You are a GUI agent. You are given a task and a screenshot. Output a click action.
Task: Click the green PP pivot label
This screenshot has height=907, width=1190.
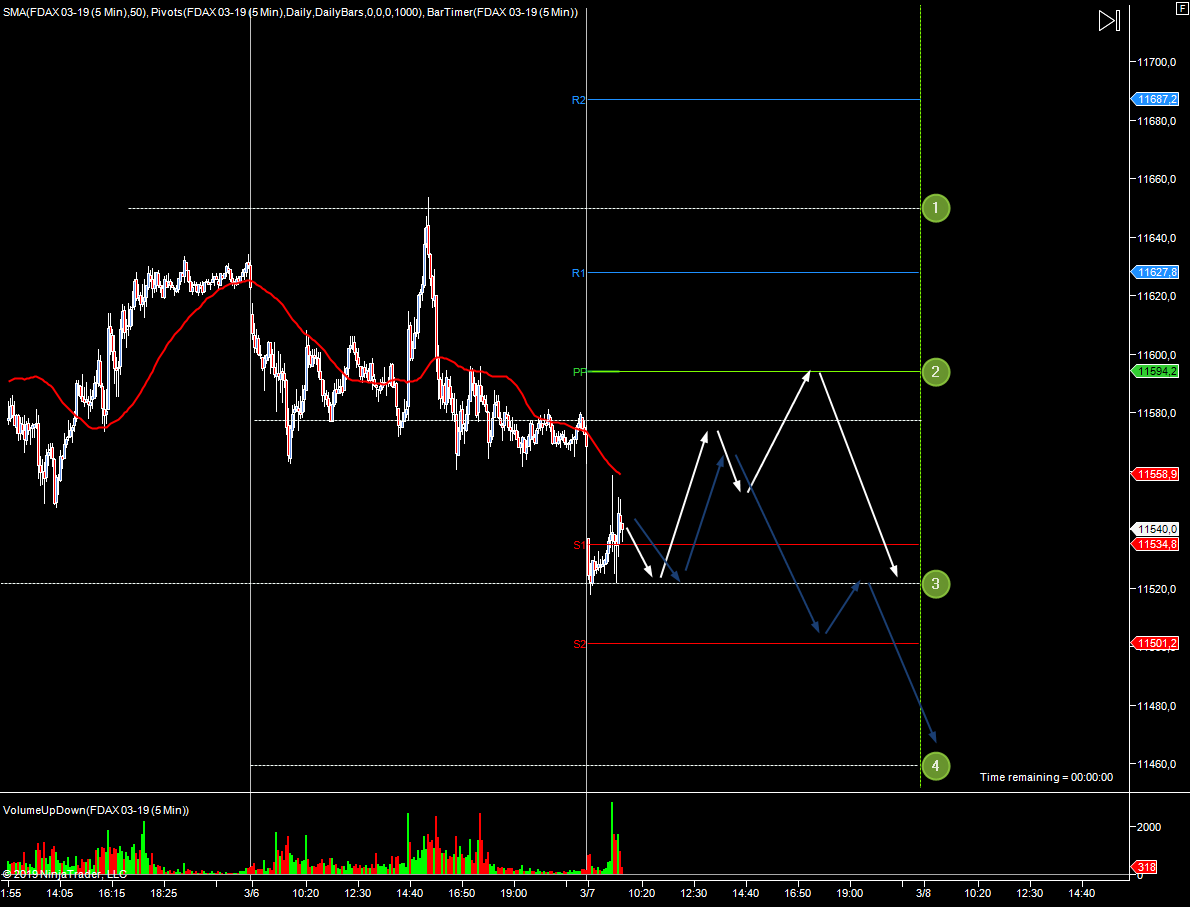[579, 372]
